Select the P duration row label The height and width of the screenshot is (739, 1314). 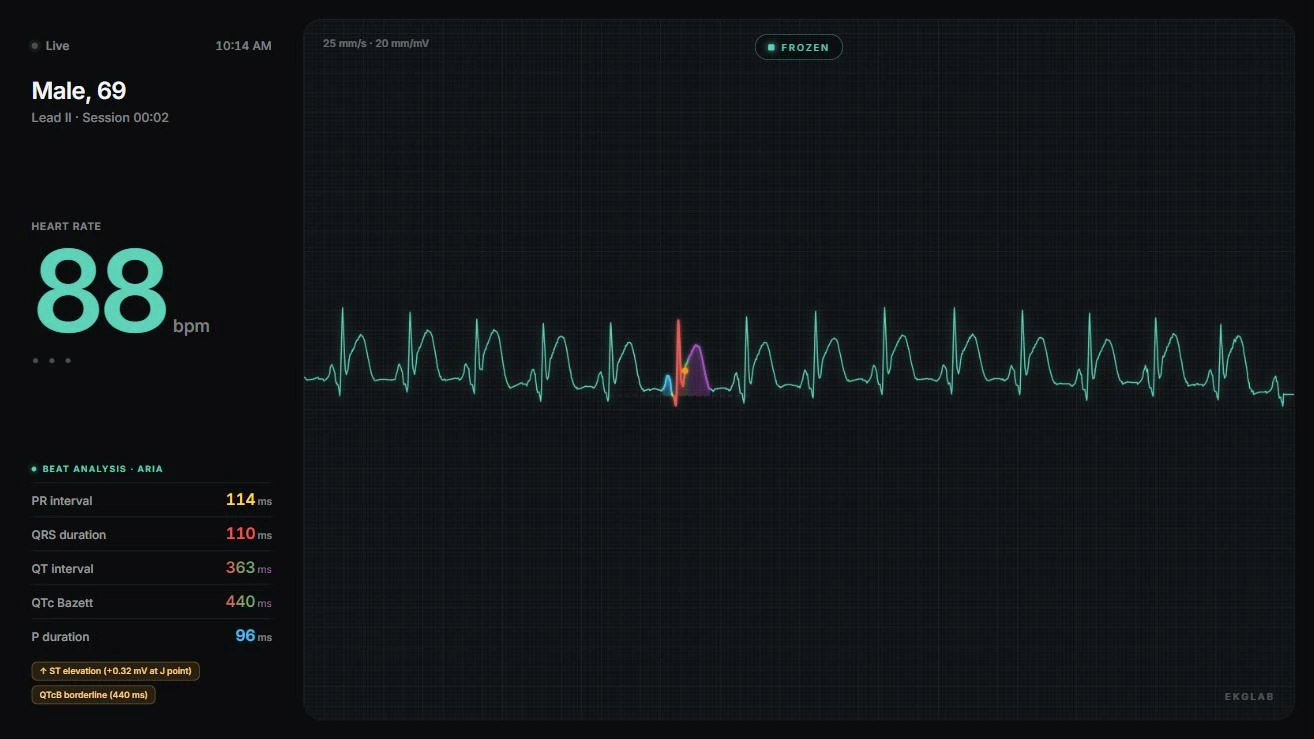(60, 637)
